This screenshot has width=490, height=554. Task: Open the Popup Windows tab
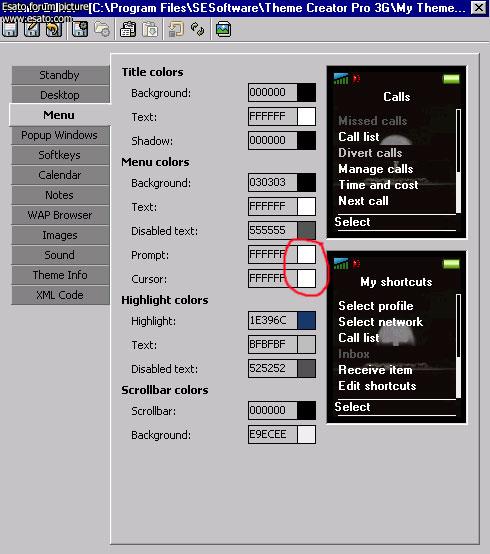coord(60,135)
